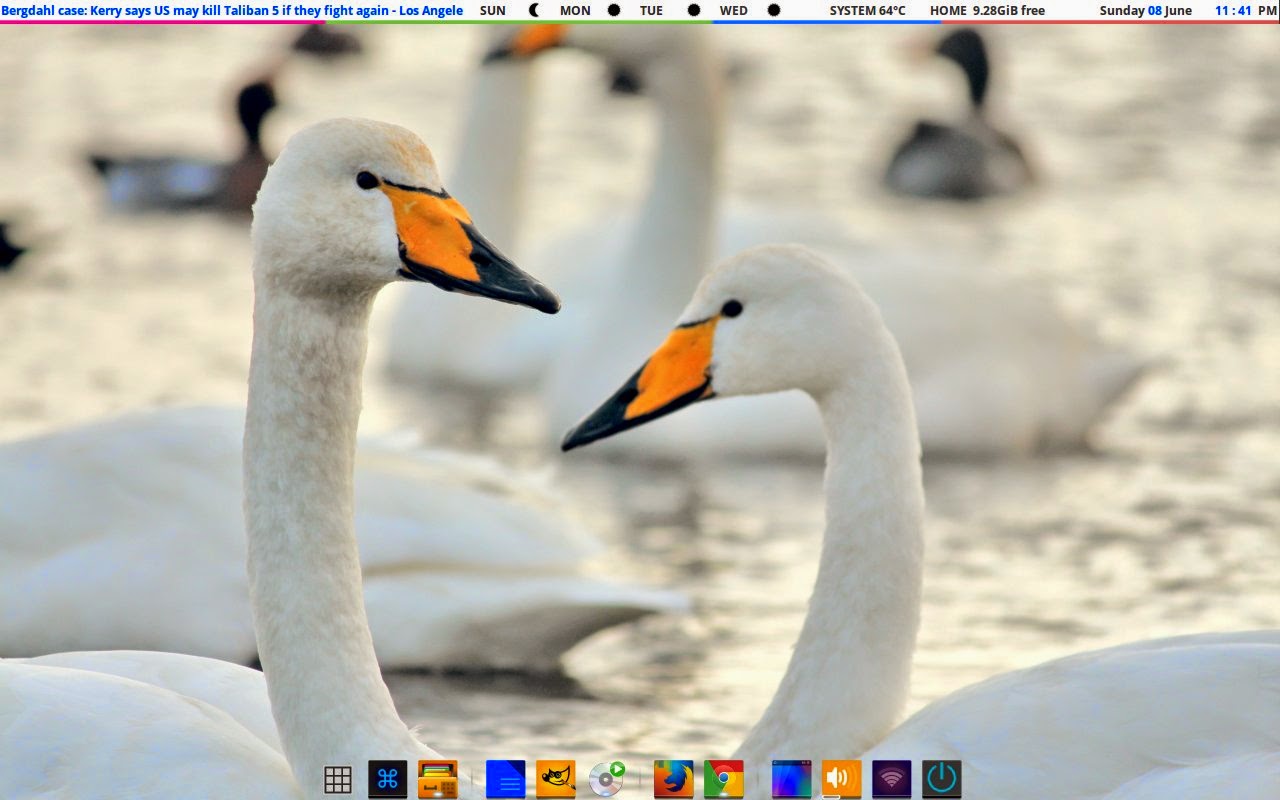Click the orange volume speaker icon
The height and width of the screenshot is (800, 1280).
coord(842,779)
